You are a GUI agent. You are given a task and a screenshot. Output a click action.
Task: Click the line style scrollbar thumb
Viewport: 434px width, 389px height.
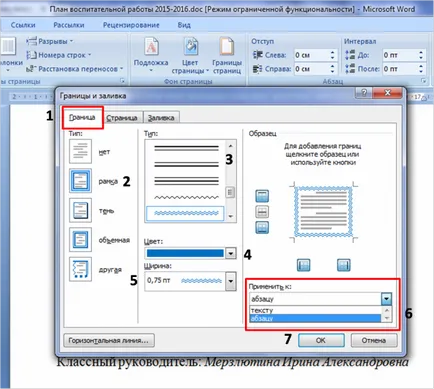[230, 192]
